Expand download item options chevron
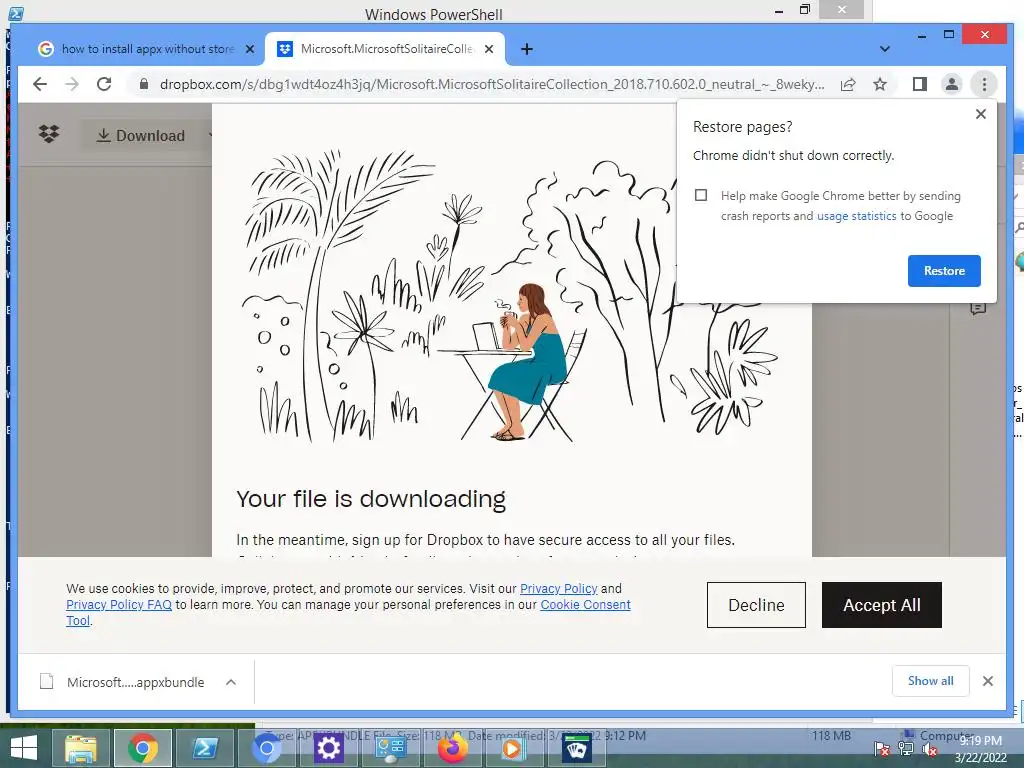The width and height of the screenshot is (1024, 768). coord(231,682)
